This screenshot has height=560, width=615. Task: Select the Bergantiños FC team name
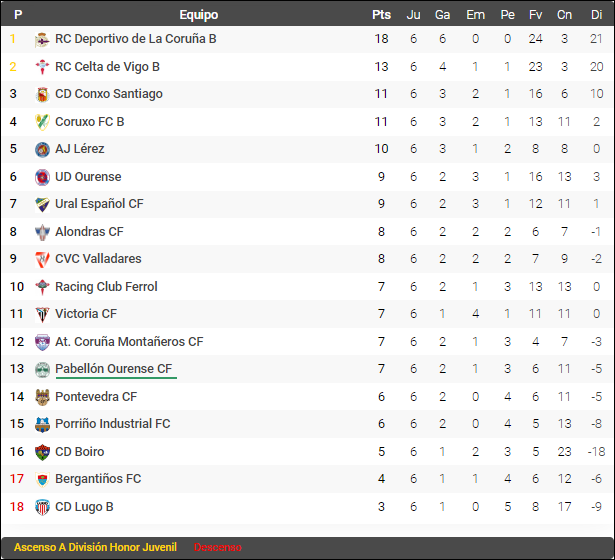98,479
